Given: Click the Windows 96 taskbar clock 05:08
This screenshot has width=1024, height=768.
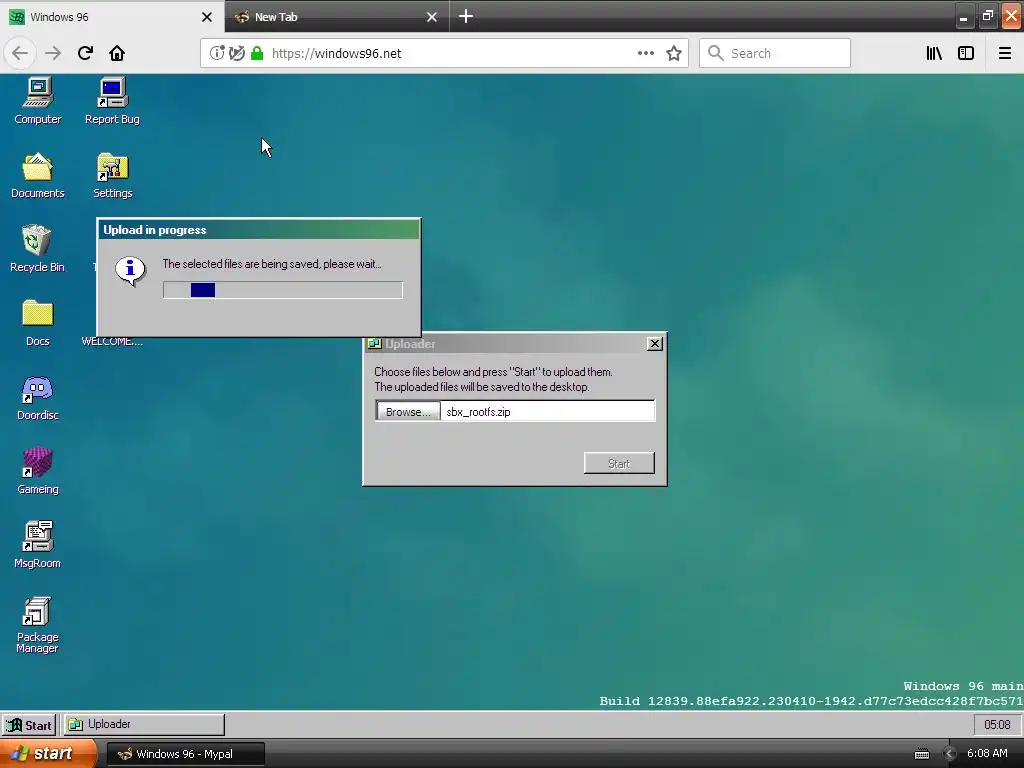Looking at the screenshot, I should tap(997, 724).
